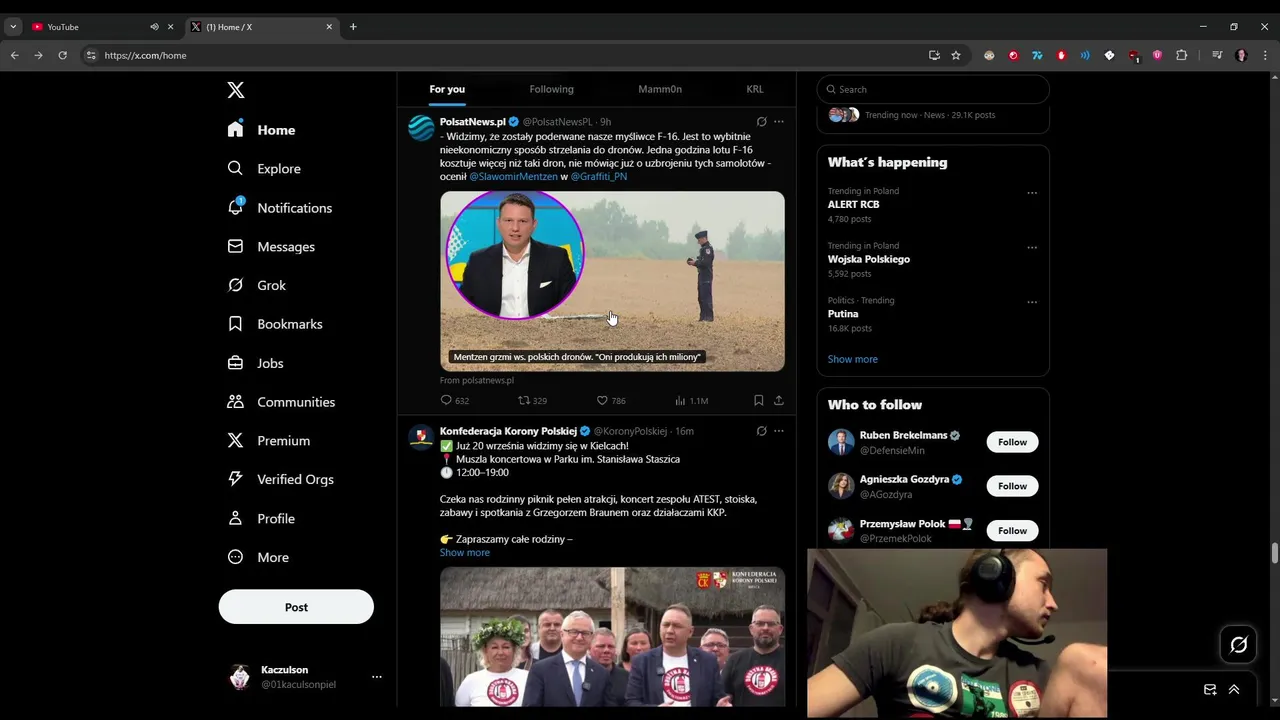Open Profile in the sidebar
This screenshot has height=720, width=1280.
coord(261,518)
